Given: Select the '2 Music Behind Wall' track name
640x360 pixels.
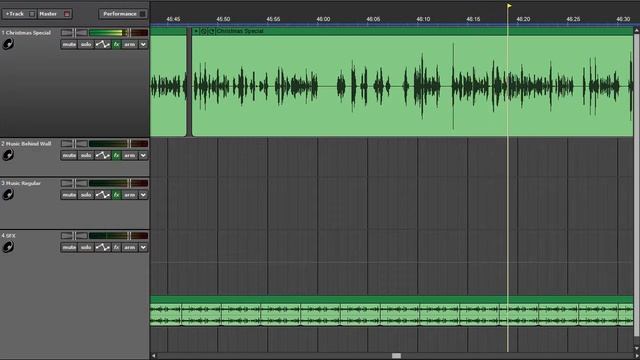Looking at the screenshot, I should coord(26,144).
